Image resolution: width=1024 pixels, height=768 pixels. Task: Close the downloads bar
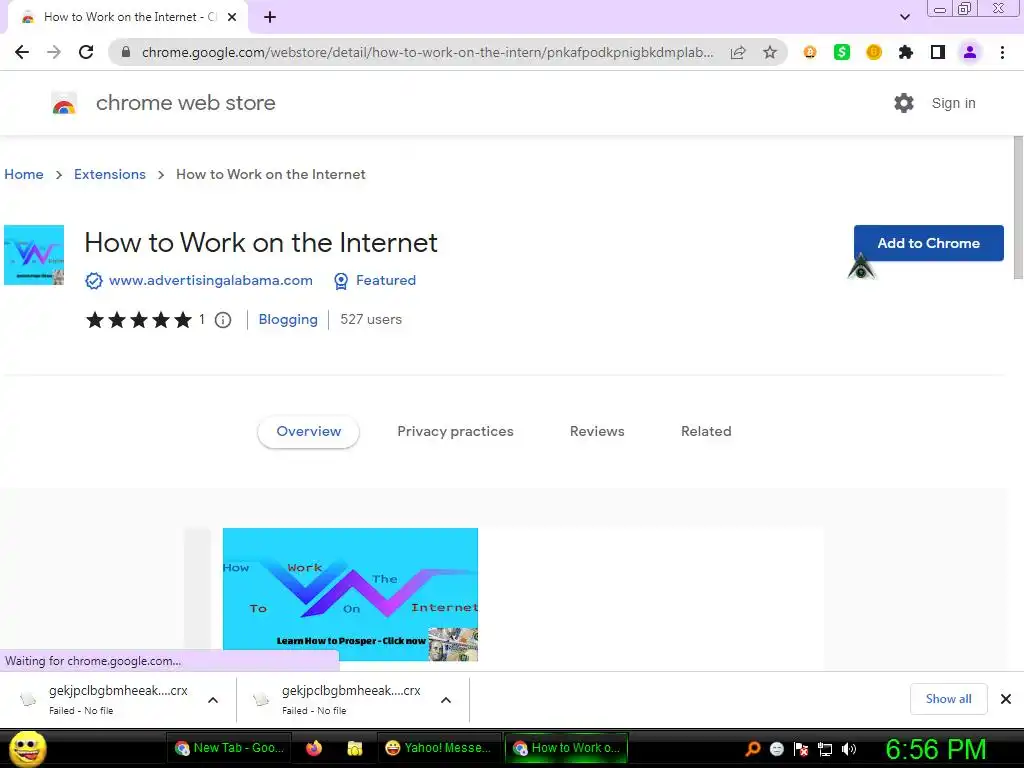point(1006,699)
